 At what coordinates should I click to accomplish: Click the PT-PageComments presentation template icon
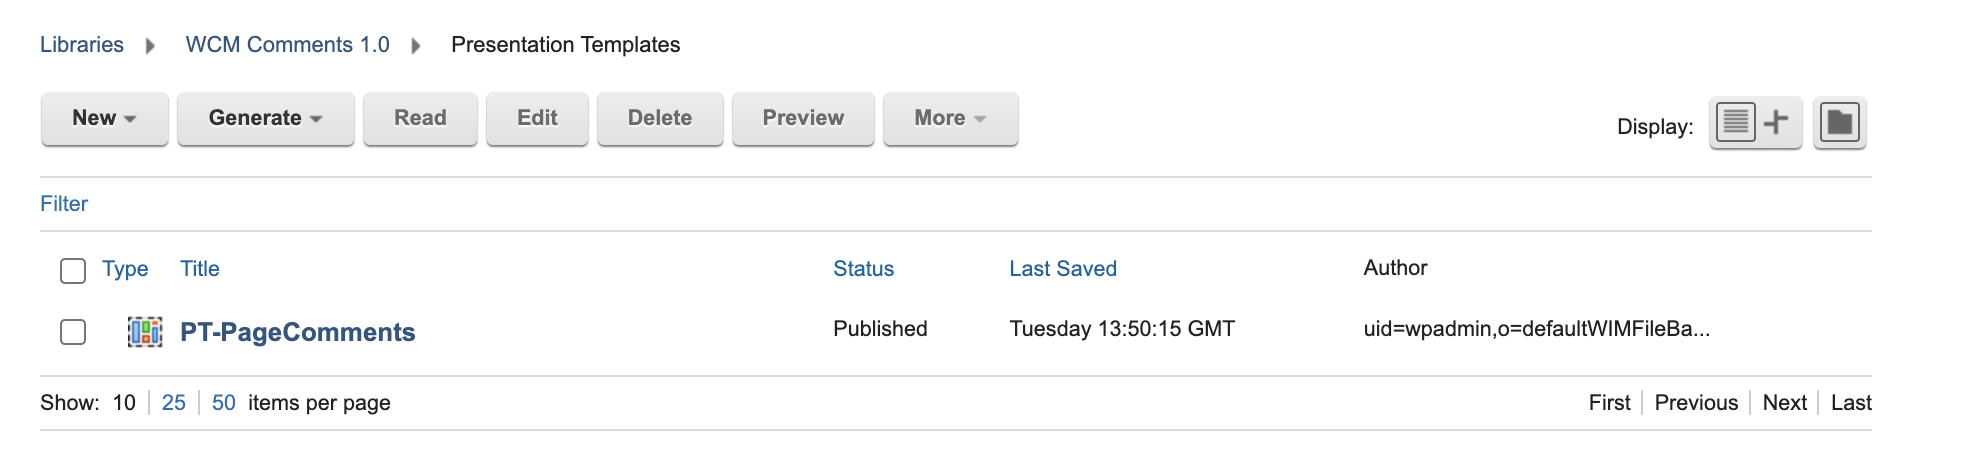click(x=145, y=332)
